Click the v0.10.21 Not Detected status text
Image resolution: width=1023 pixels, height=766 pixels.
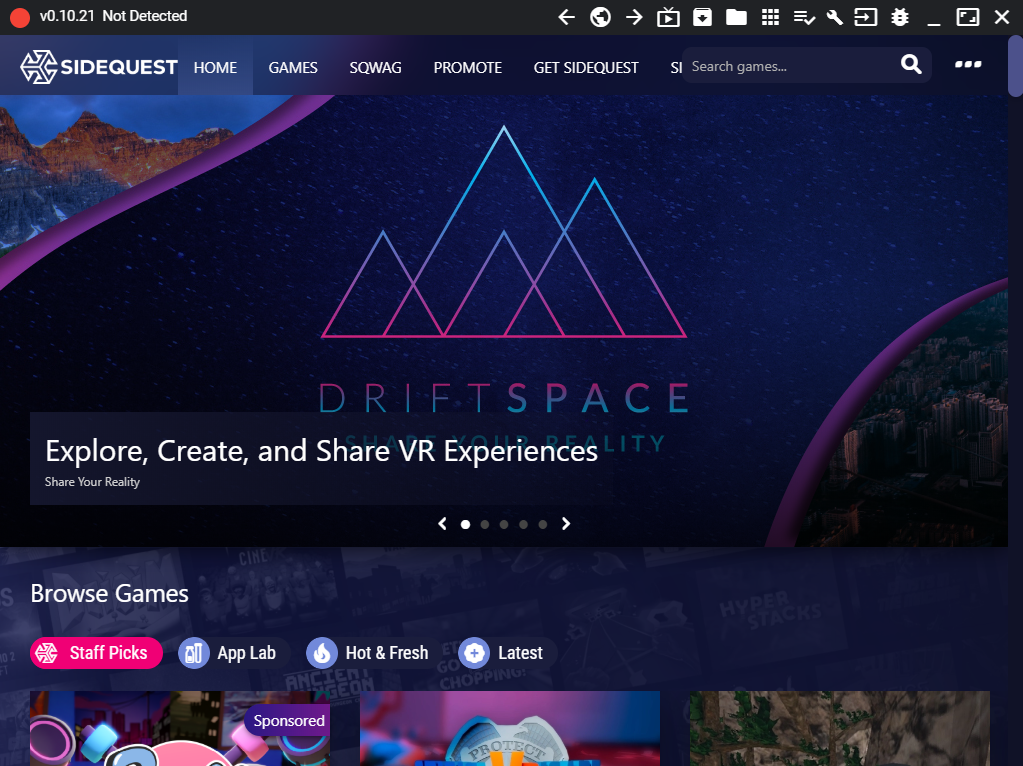114,16
